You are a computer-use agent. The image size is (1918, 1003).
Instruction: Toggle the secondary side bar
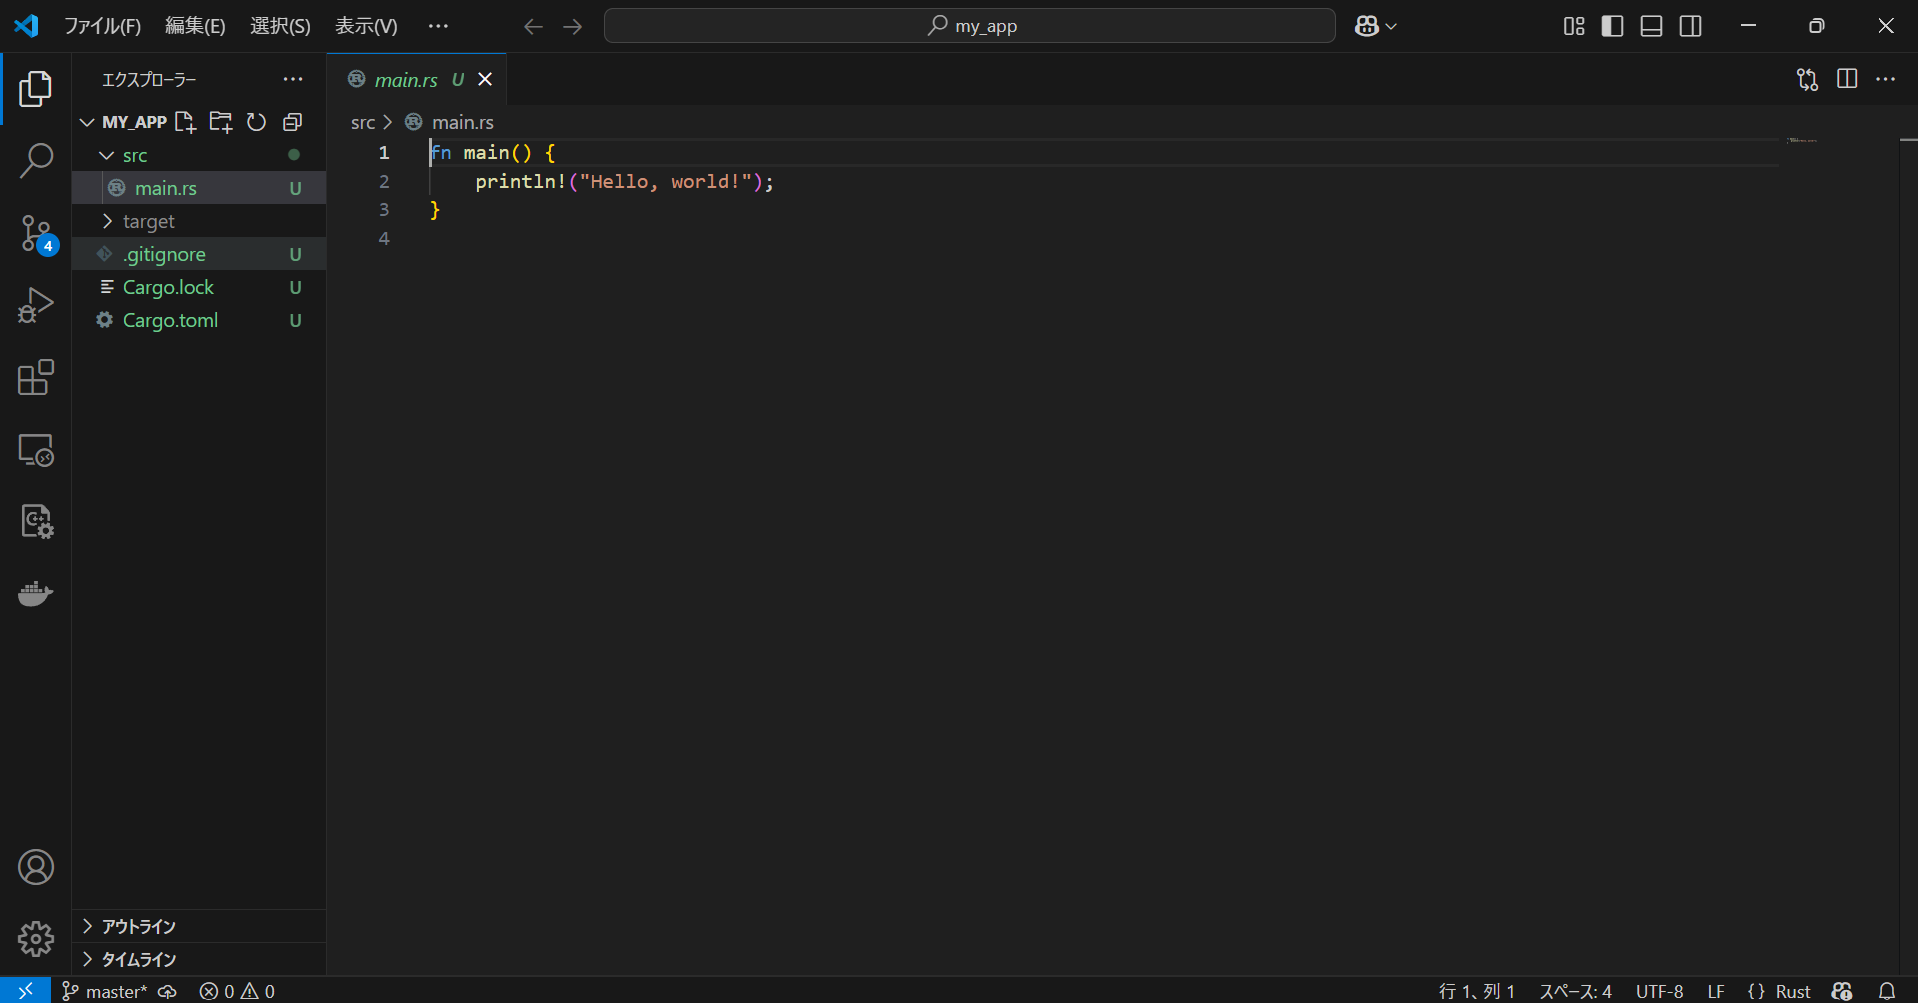tap(1690, 26)
